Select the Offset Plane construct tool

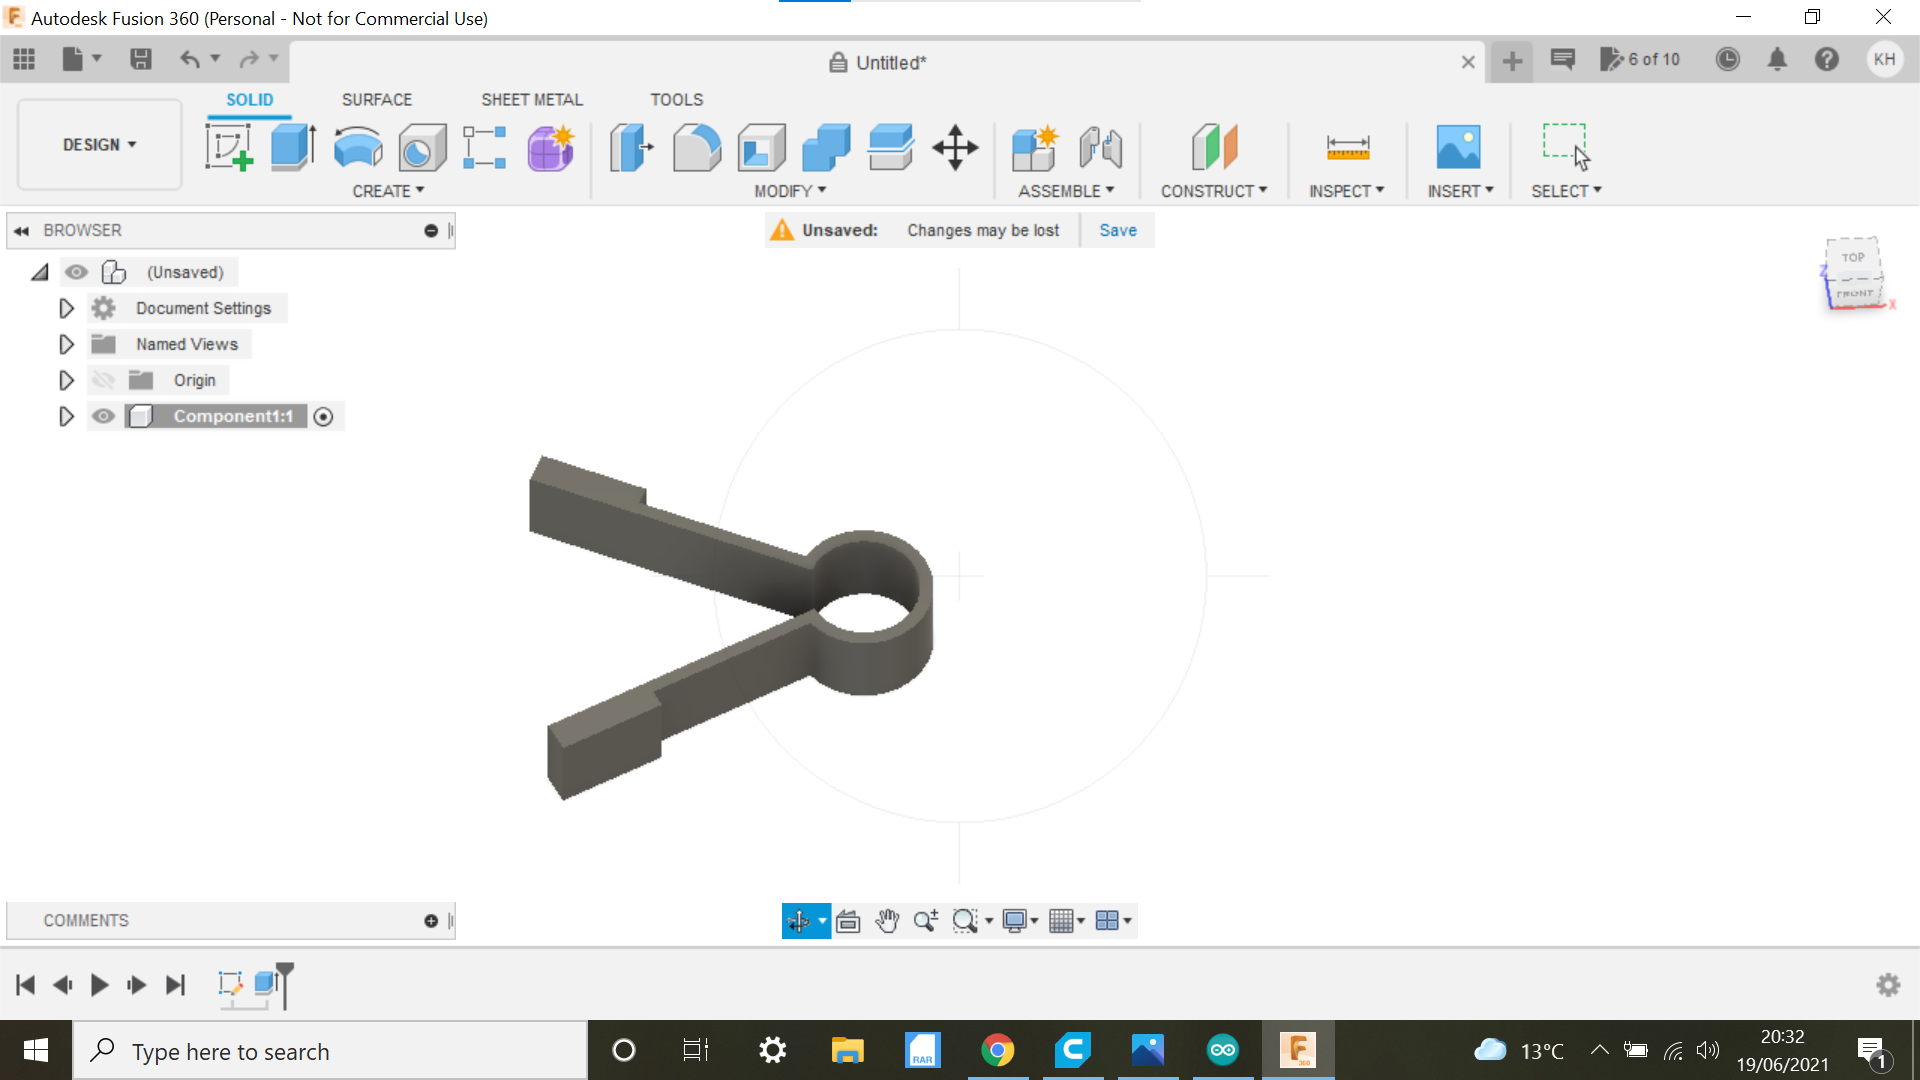click(x=1214, y=147)
